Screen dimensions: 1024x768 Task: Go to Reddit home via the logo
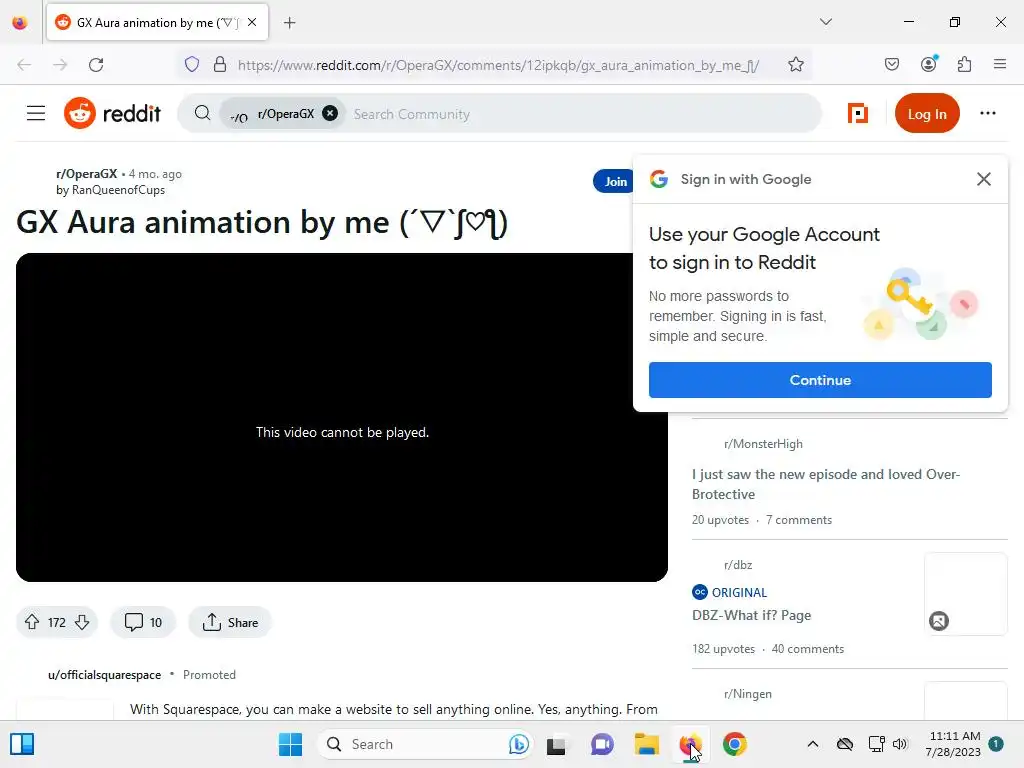pos(112,114)
